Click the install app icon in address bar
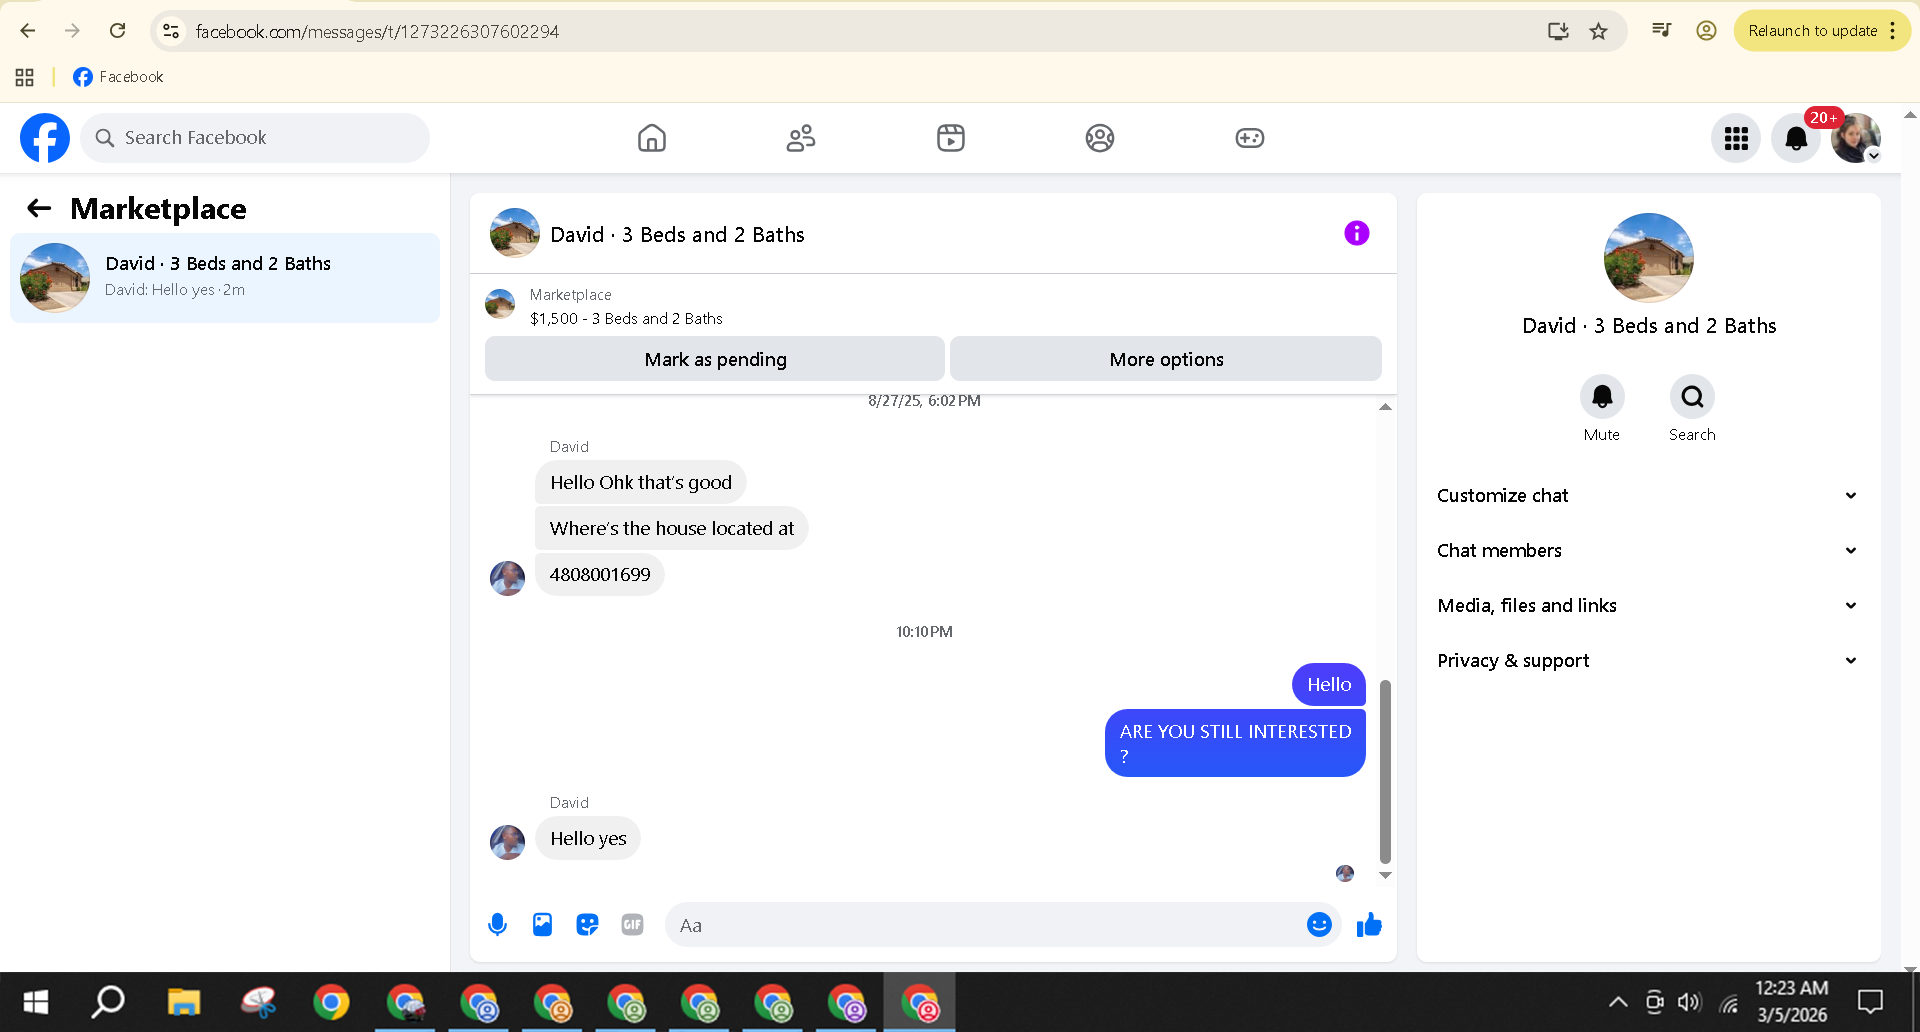Screen dimensions: 1920x1032 pos(1558,31)
